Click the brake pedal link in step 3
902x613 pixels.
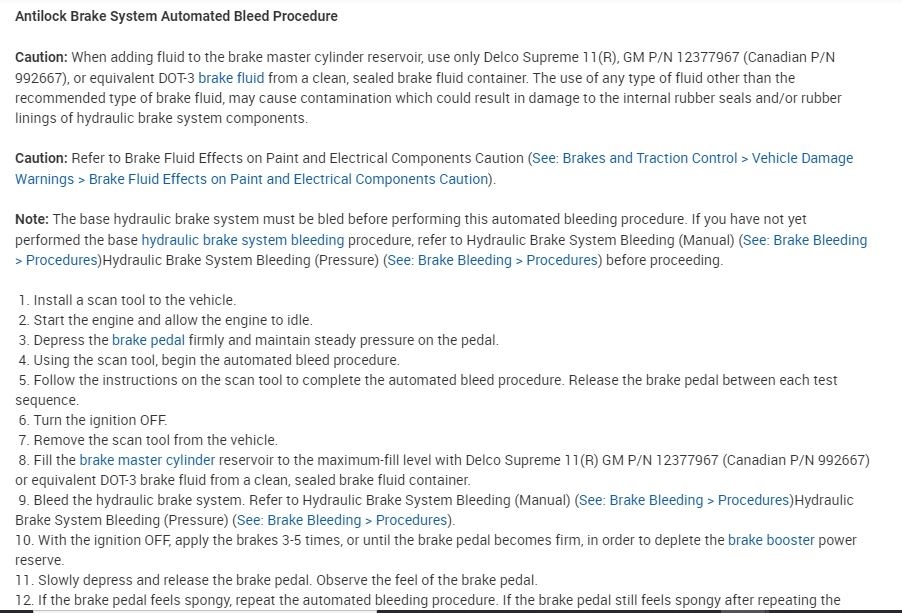pos(148,340)
